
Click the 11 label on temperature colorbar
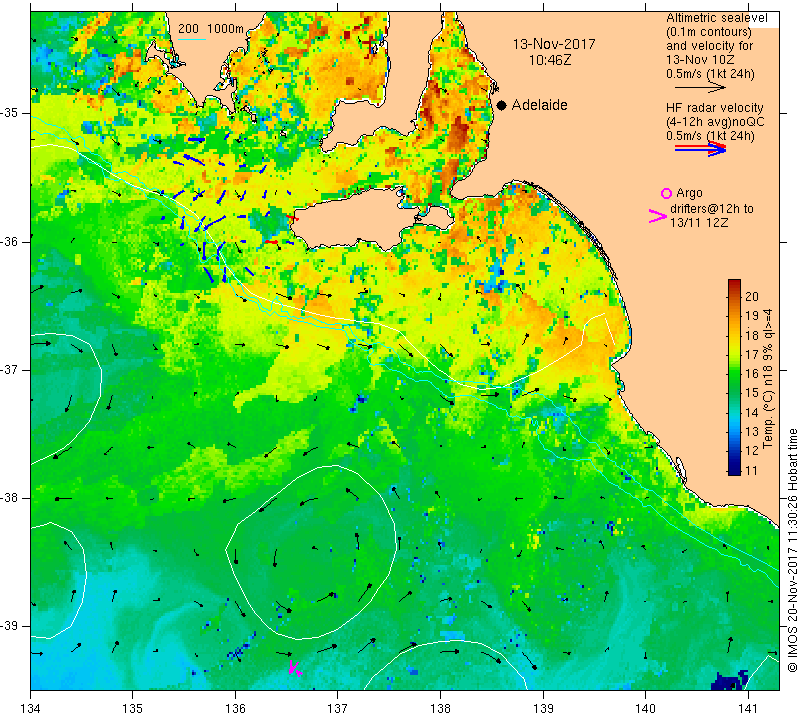pyautogui.click(x=752, y=470)
